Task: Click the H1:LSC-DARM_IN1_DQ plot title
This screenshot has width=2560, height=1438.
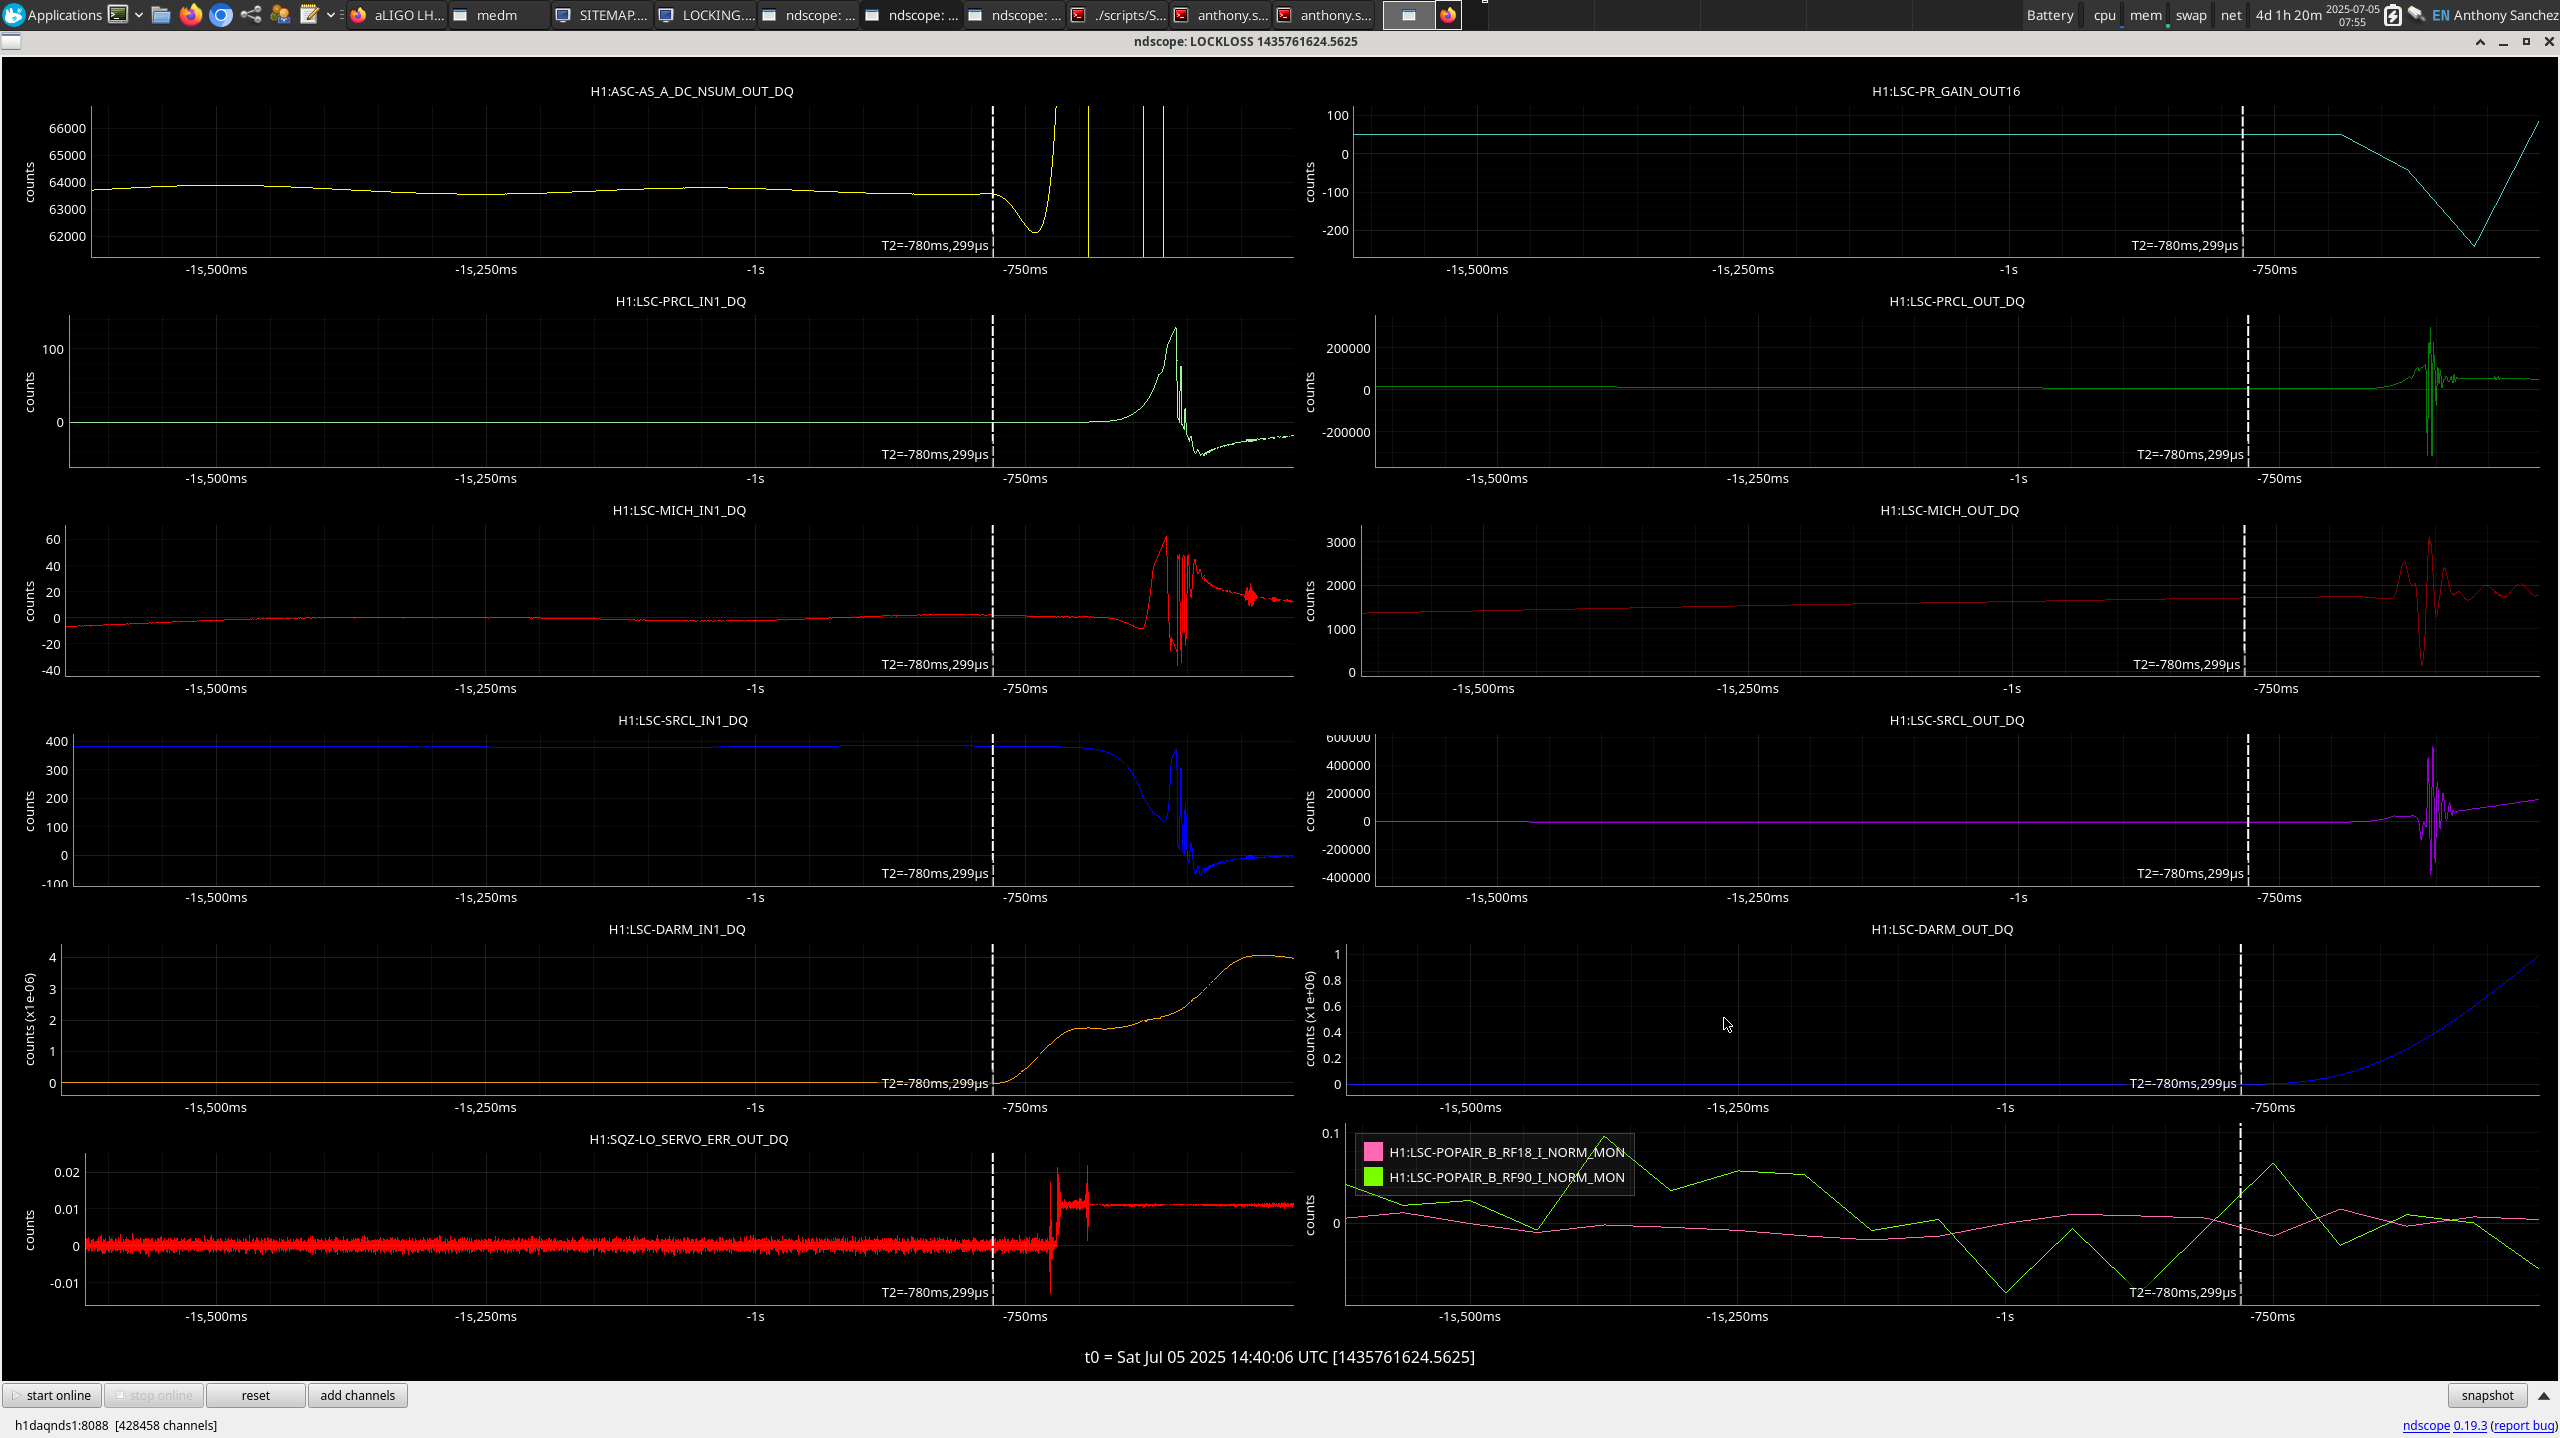Action: coord(677,929)
